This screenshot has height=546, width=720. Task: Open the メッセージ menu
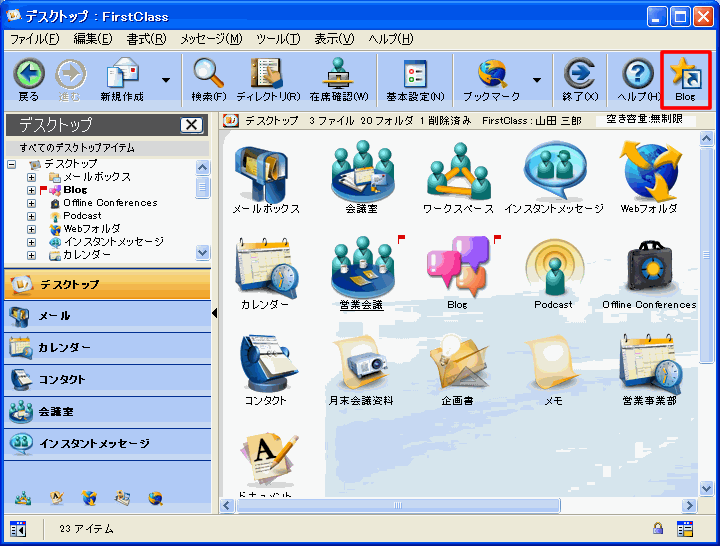(x=210, y=39)
